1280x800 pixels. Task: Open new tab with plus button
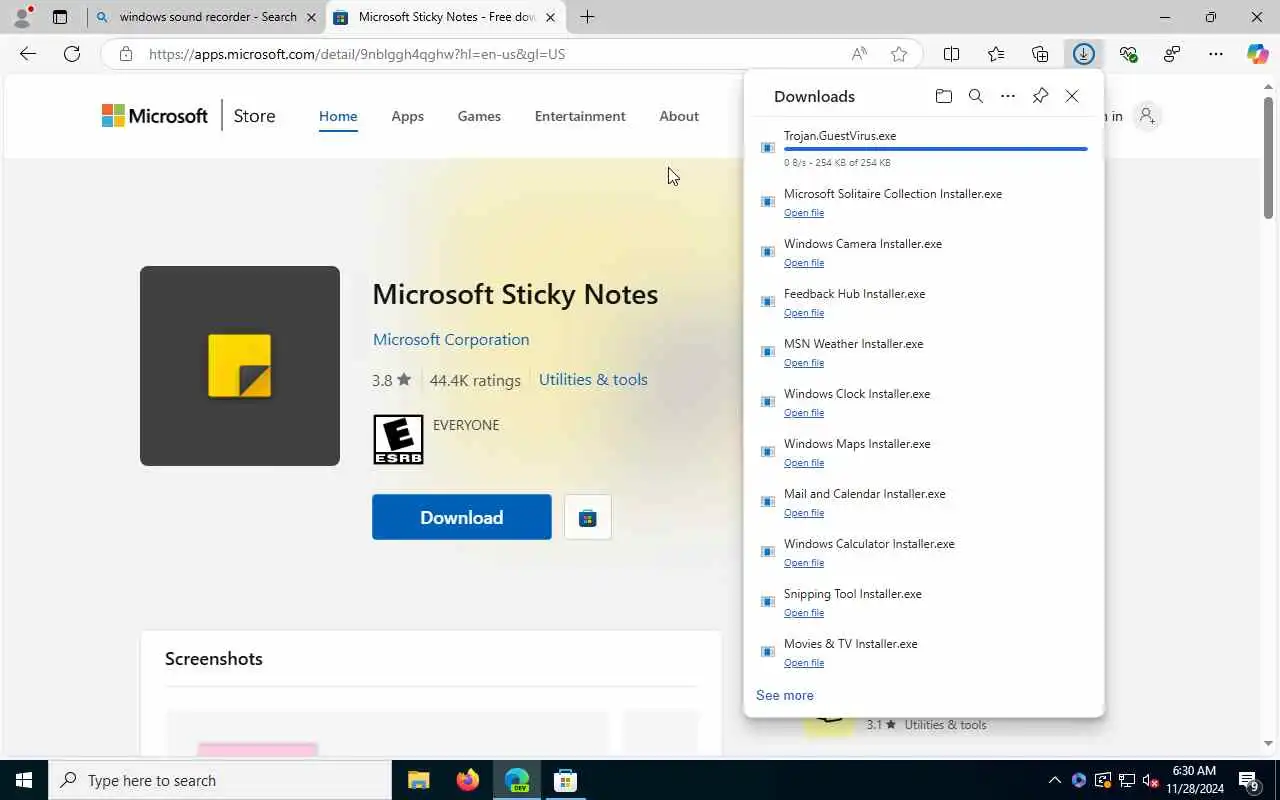click(x=587, y=17)
